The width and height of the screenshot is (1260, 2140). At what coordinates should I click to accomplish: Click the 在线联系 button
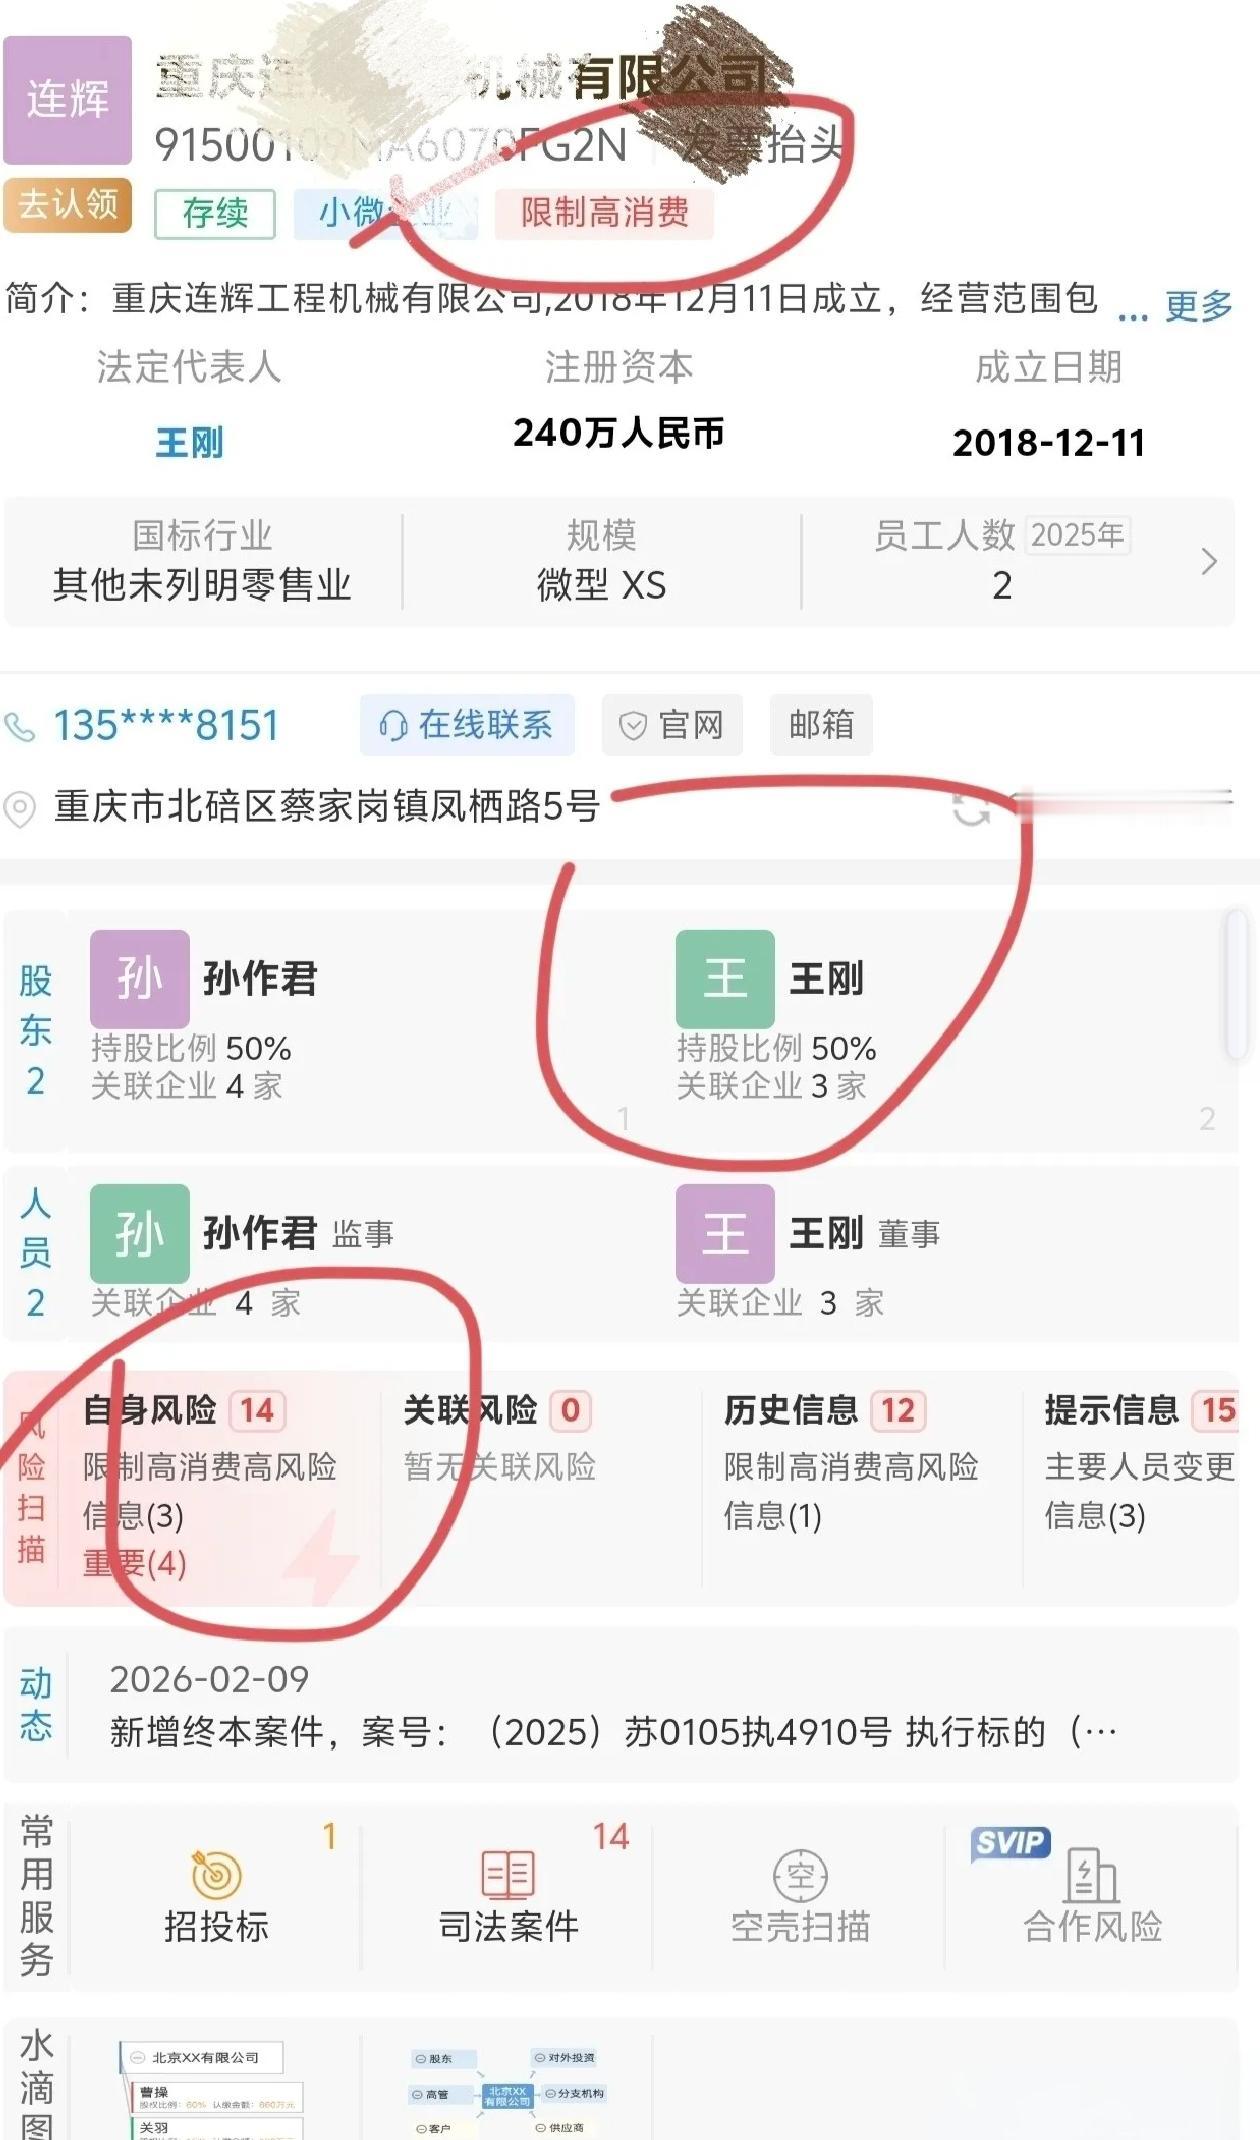(467, 725)
